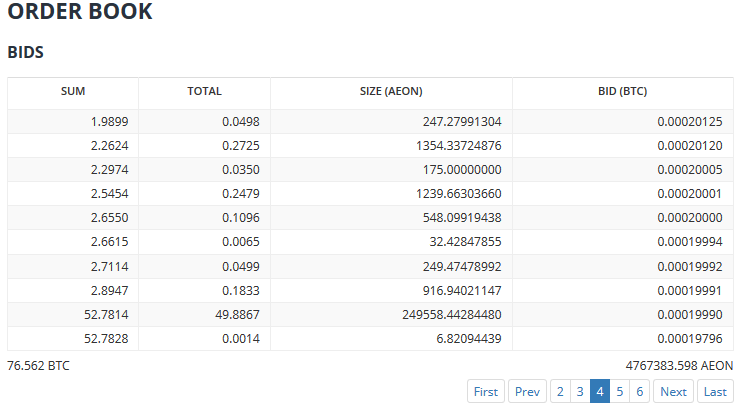Open page 6 of the order book
The width and height of the screenshot is (754, 411).
pyautogui.click(x=640, y=391)
